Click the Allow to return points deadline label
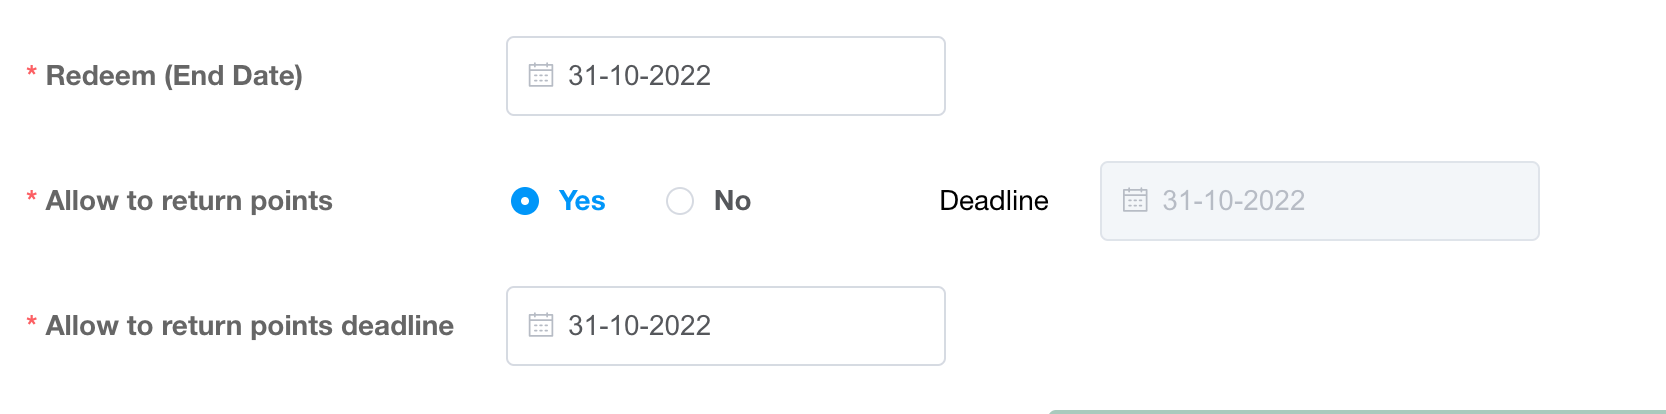This screenshot has width=1666, height=414. (250, 326)
